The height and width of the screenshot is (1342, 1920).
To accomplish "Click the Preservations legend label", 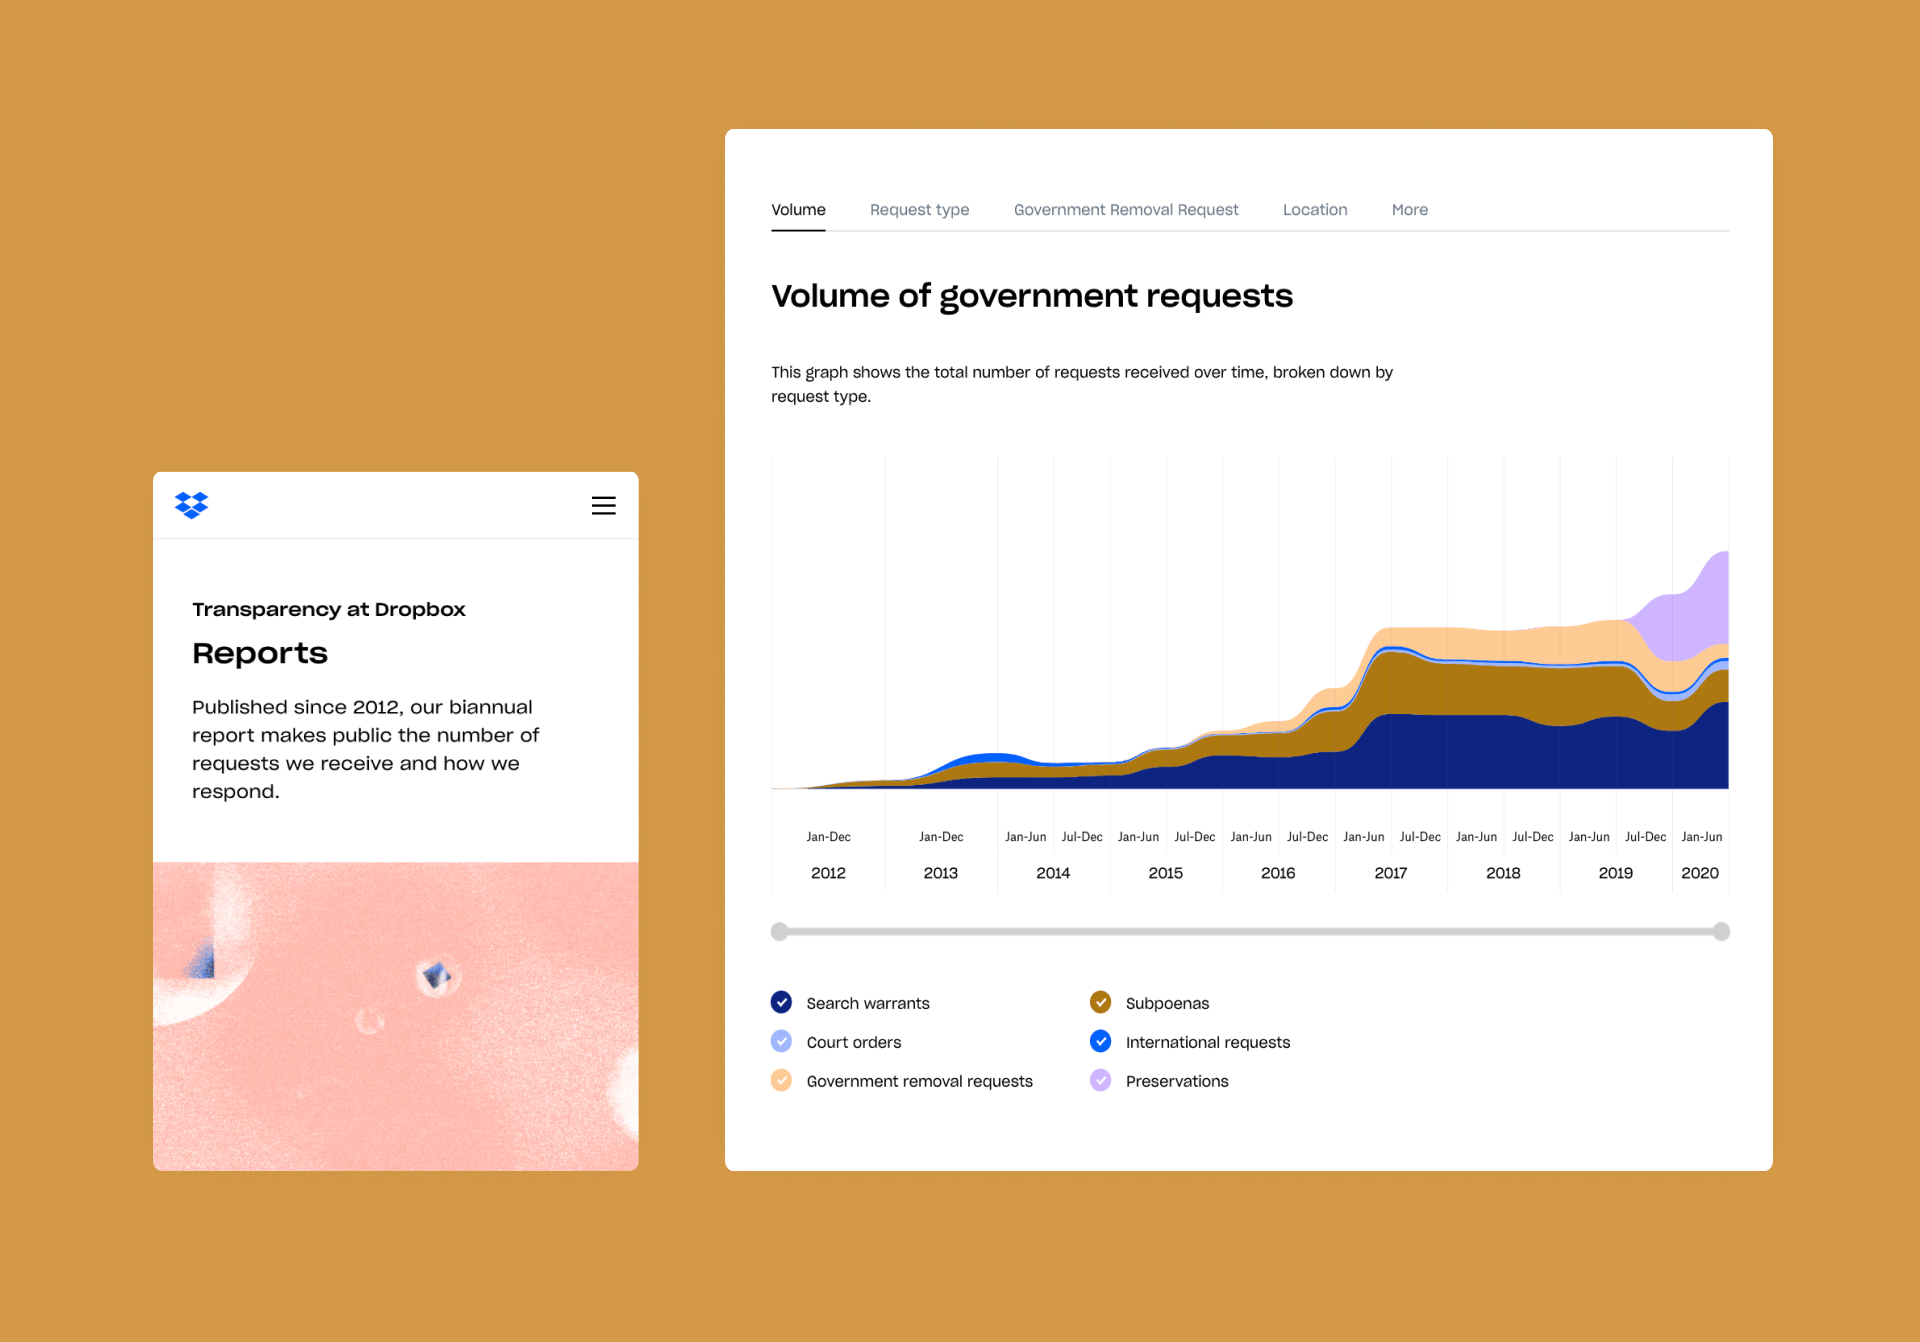I will [x=1177, y=1081].
